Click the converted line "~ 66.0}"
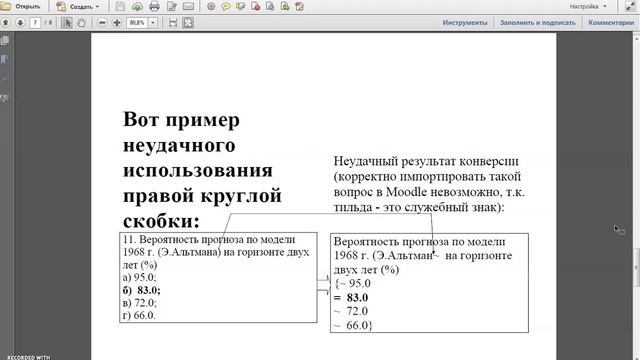640x360 pixels. [x=353, y=325]
